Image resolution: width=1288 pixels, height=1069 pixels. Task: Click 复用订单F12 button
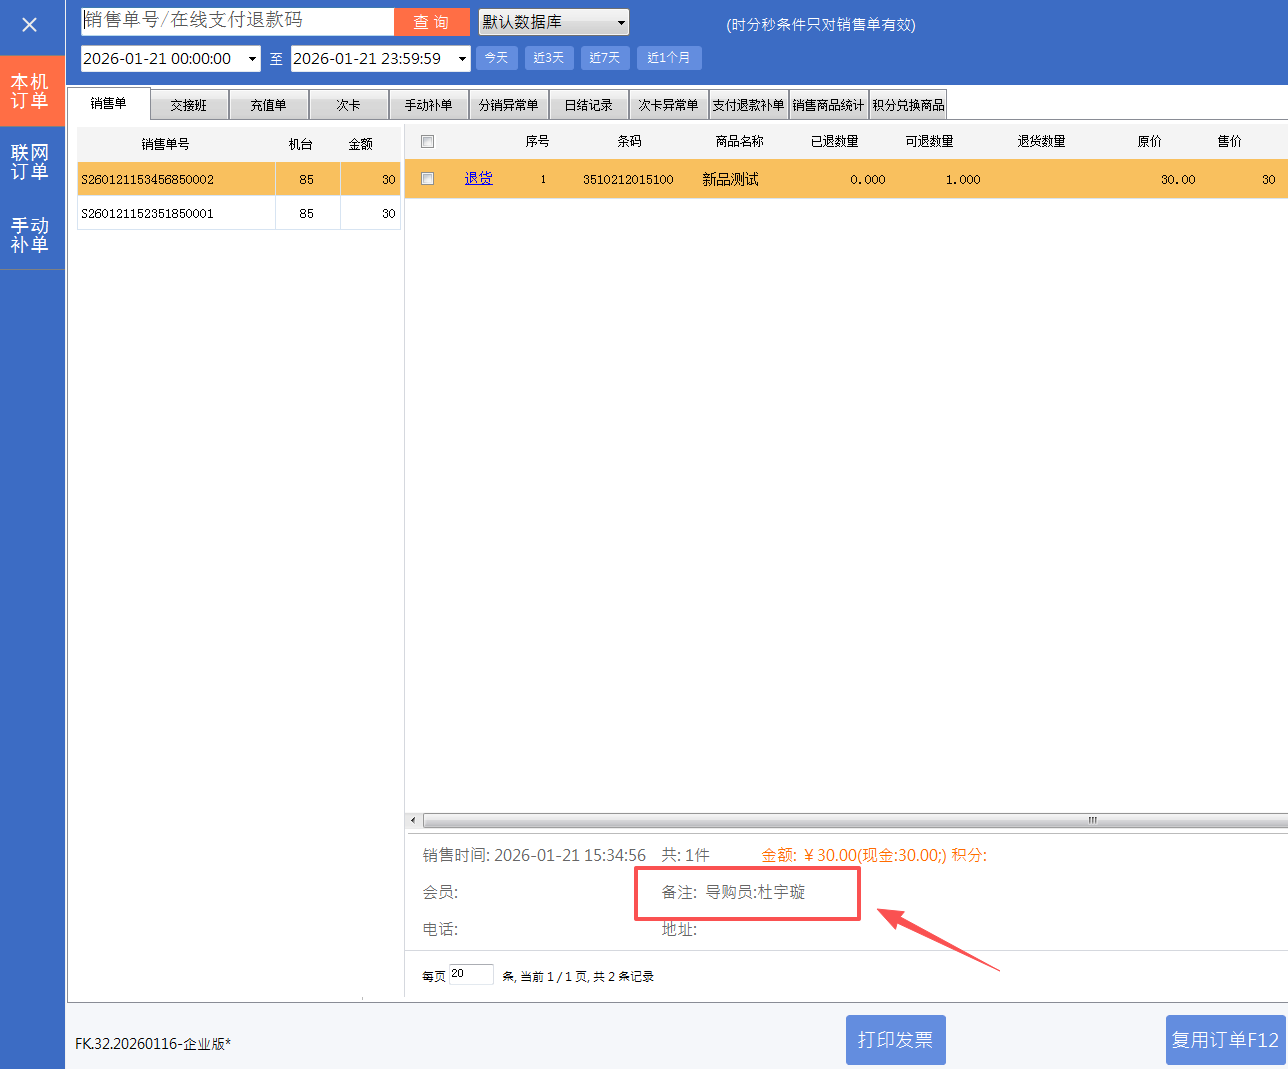[1225, 1040]
